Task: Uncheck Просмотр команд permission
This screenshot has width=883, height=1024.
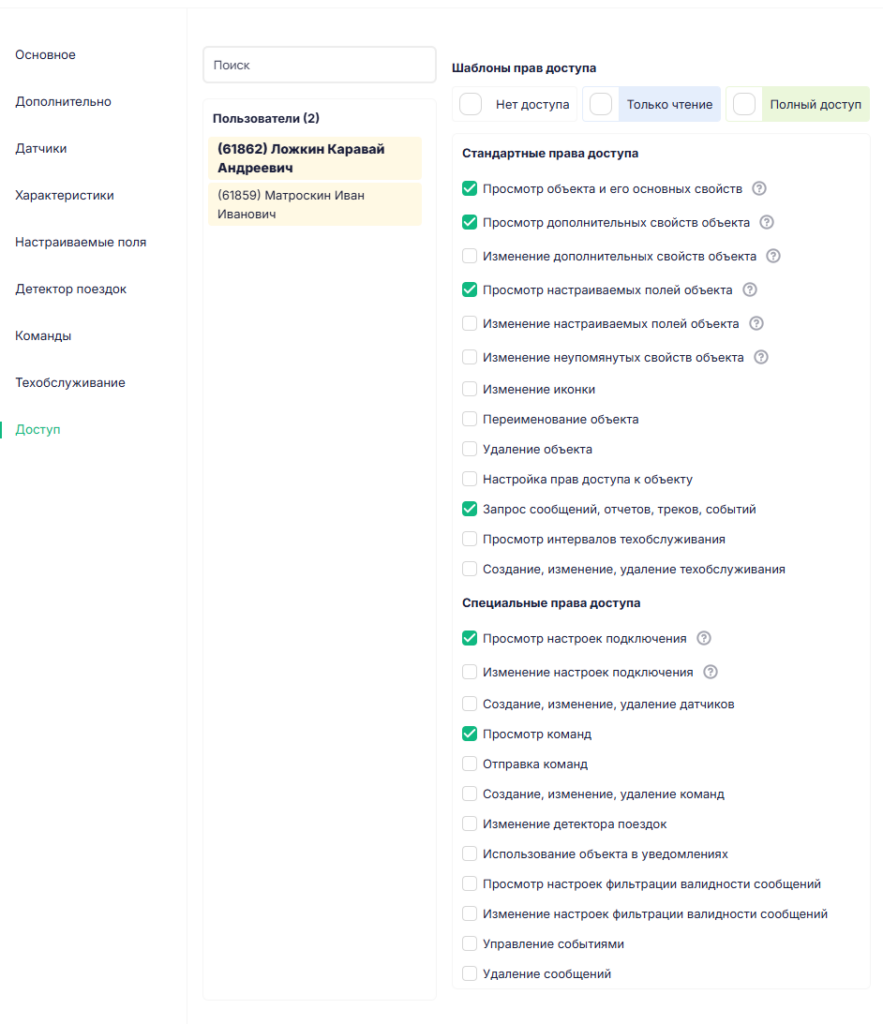Action: click(x=470, y=734)
